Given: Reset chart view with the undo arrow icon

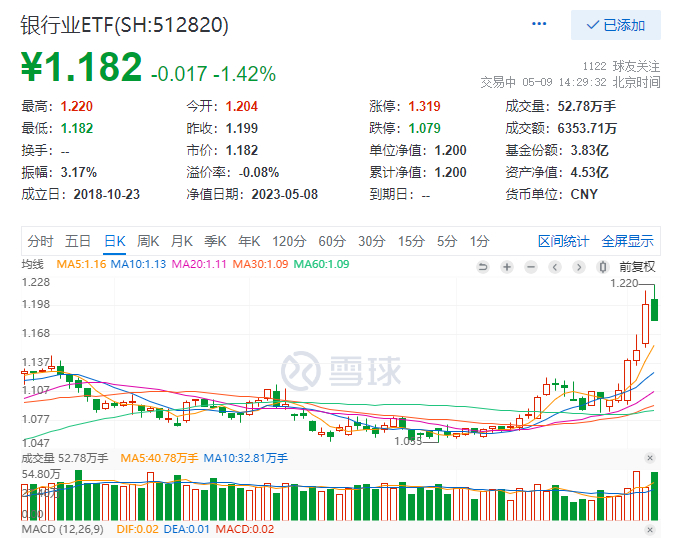Looking at the screenshot, I should click(483, 267).
